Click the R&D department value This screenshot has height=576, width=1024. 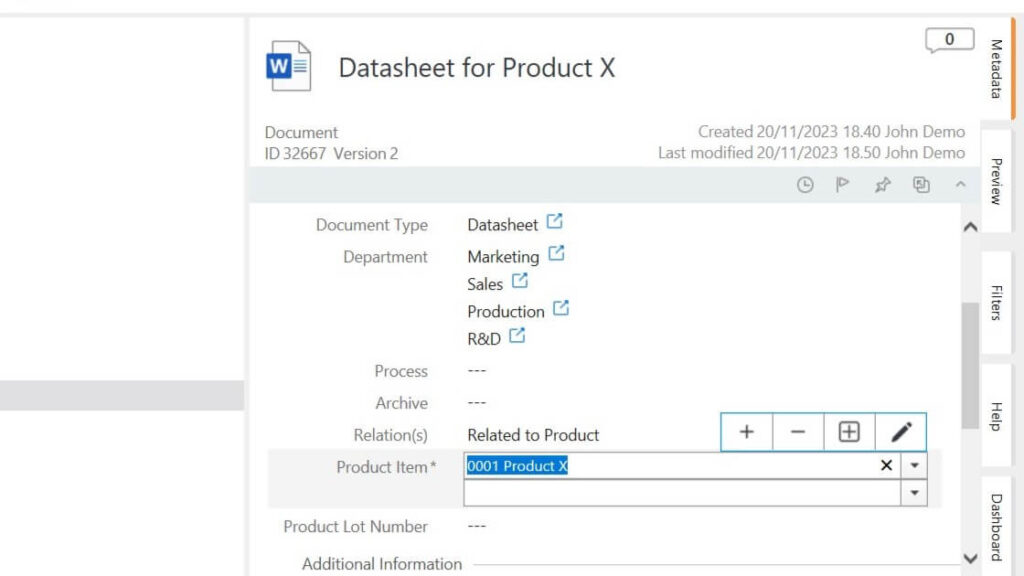(484, 339)
